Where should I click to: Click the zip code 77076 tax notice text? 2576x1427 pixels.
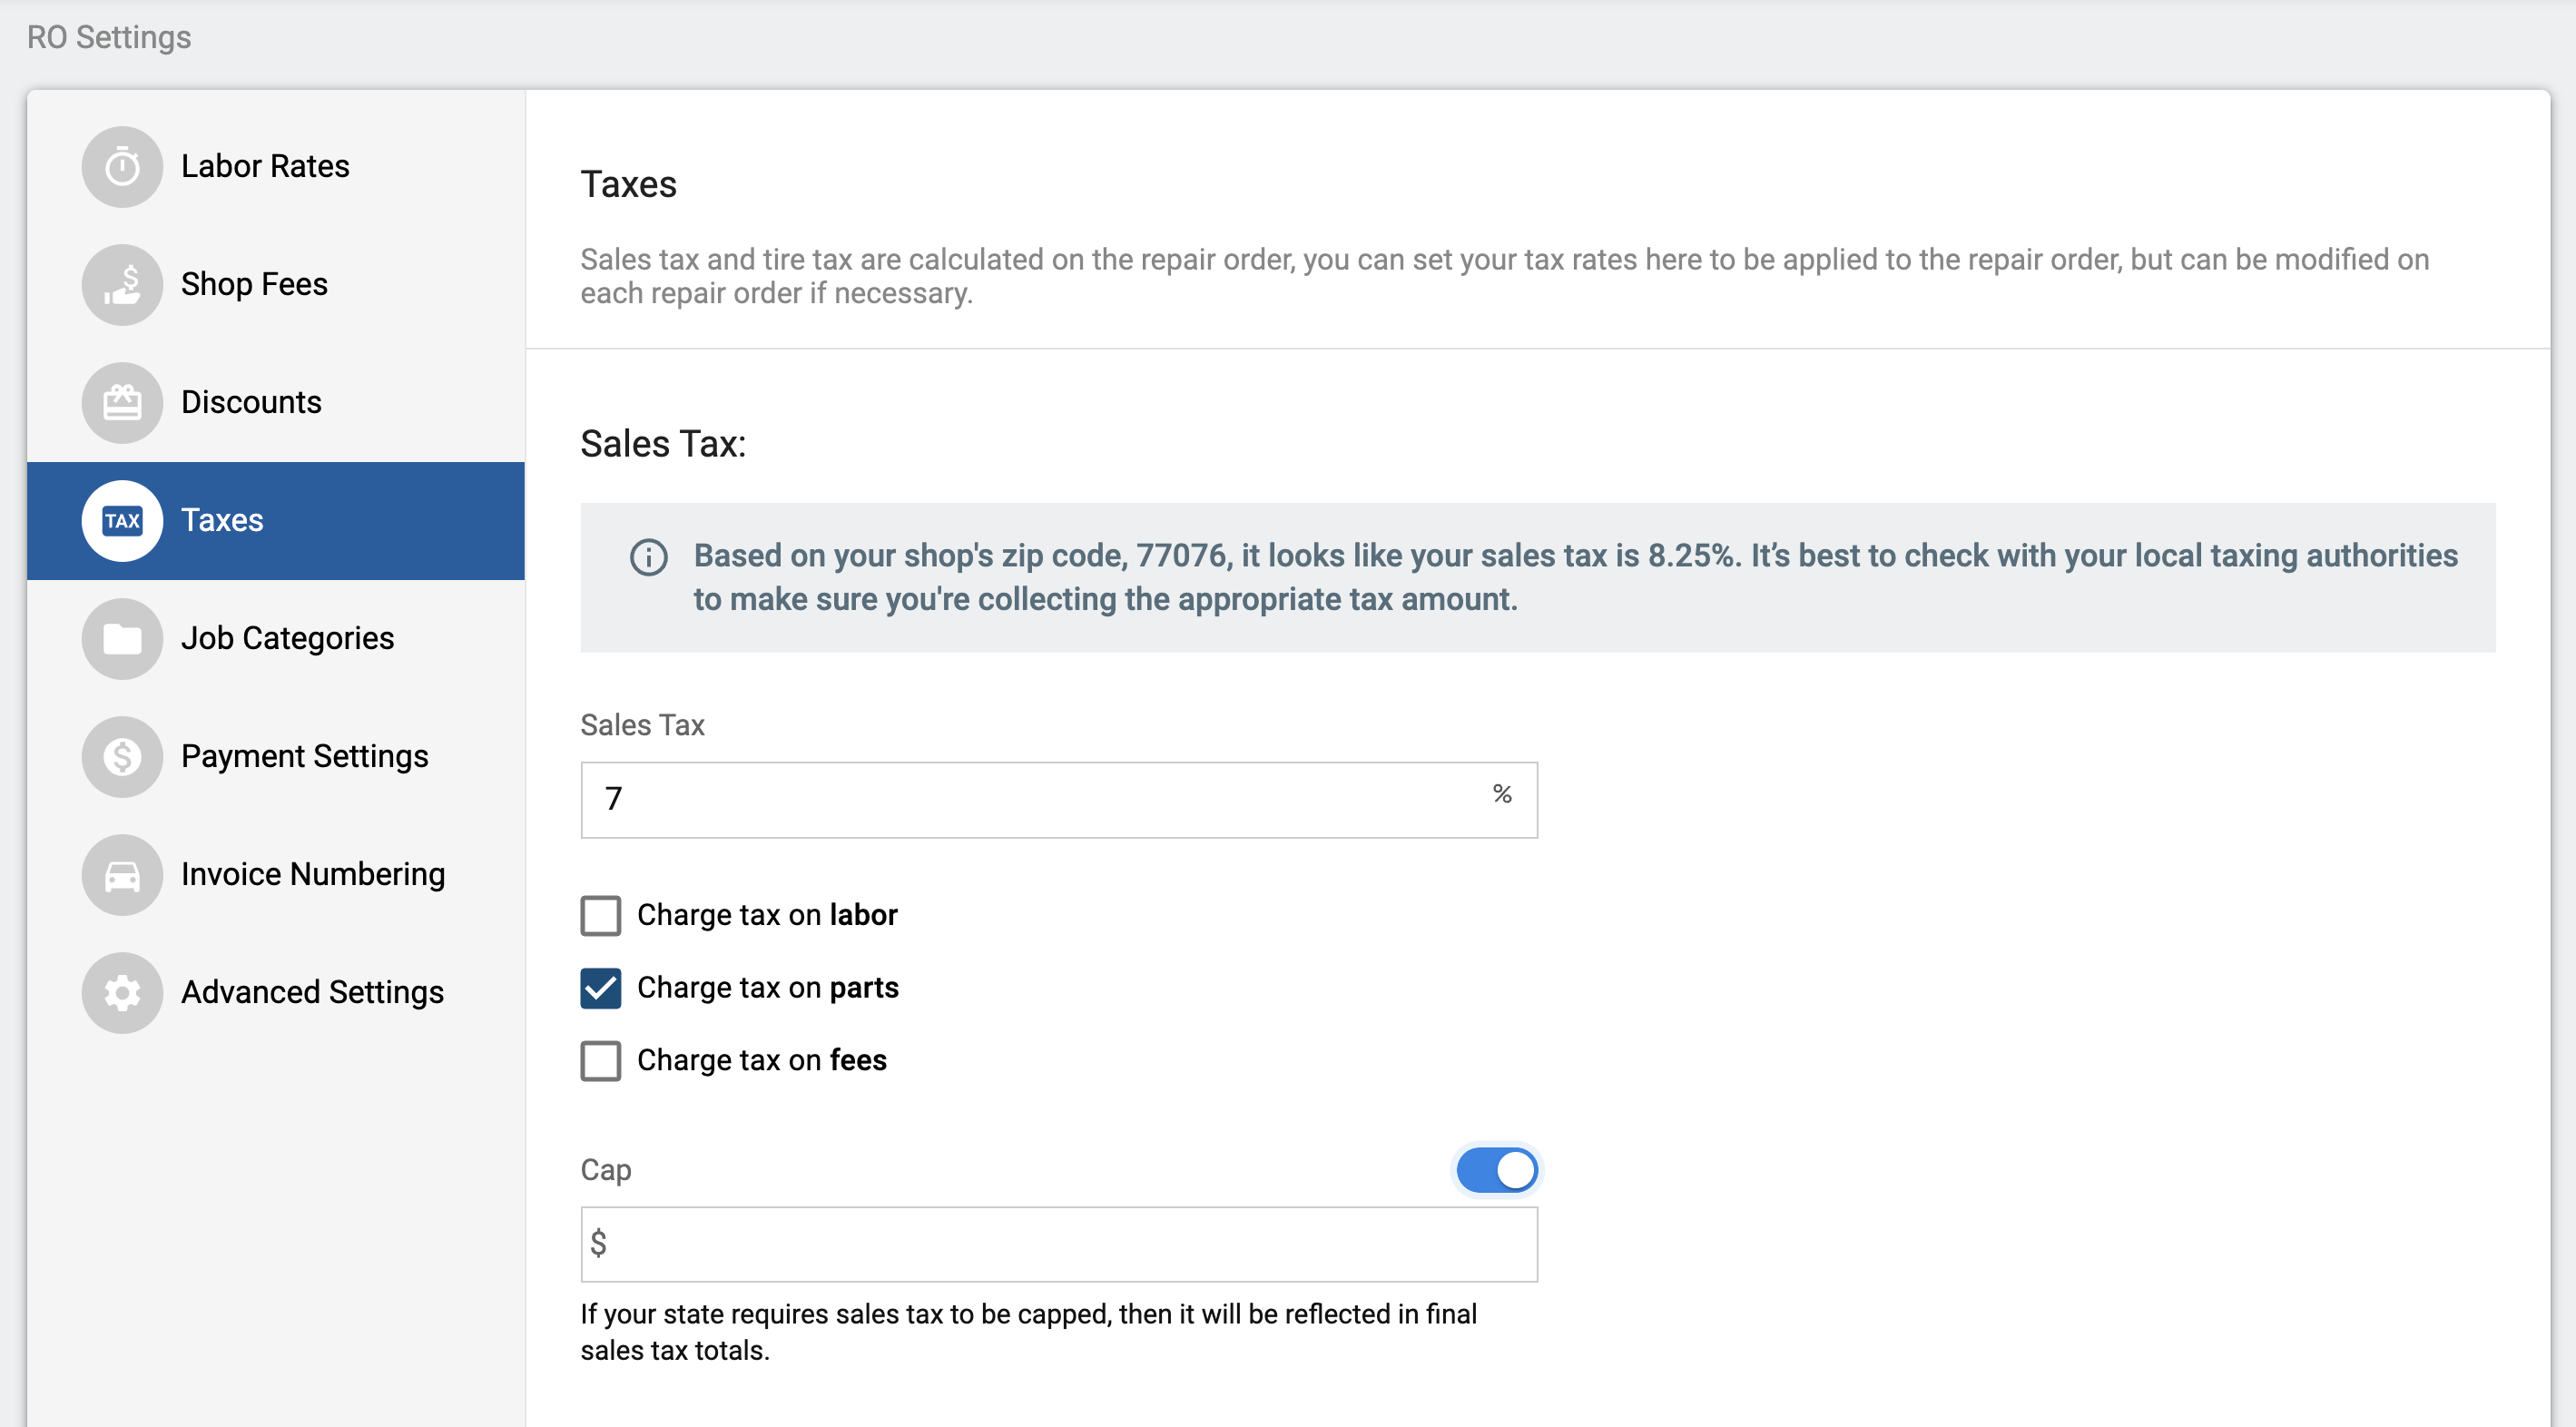[x=1575, y=578]
